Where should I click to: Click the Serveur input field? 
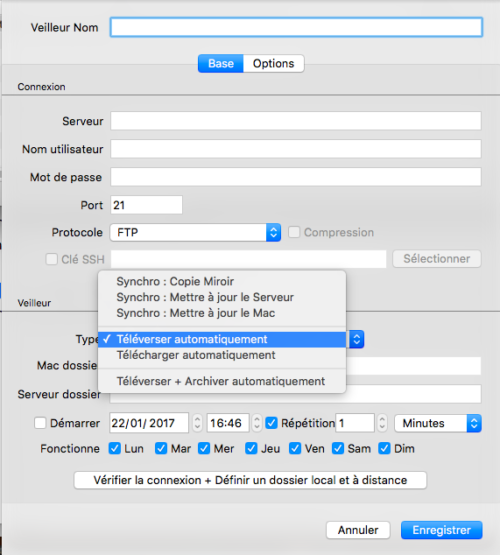[x=296, y=121]
